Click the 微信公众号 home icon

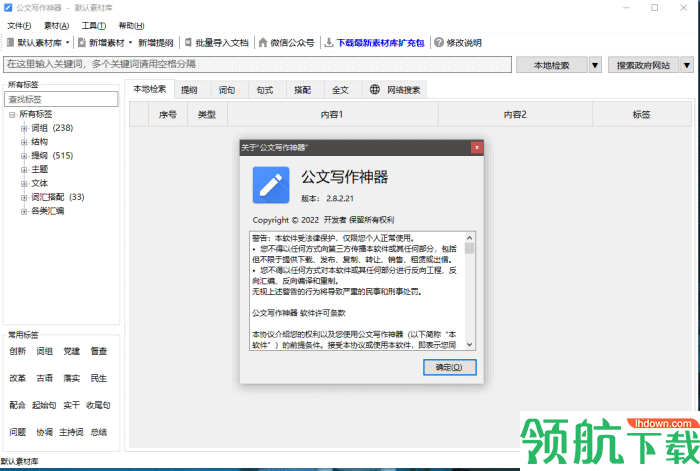263,42
